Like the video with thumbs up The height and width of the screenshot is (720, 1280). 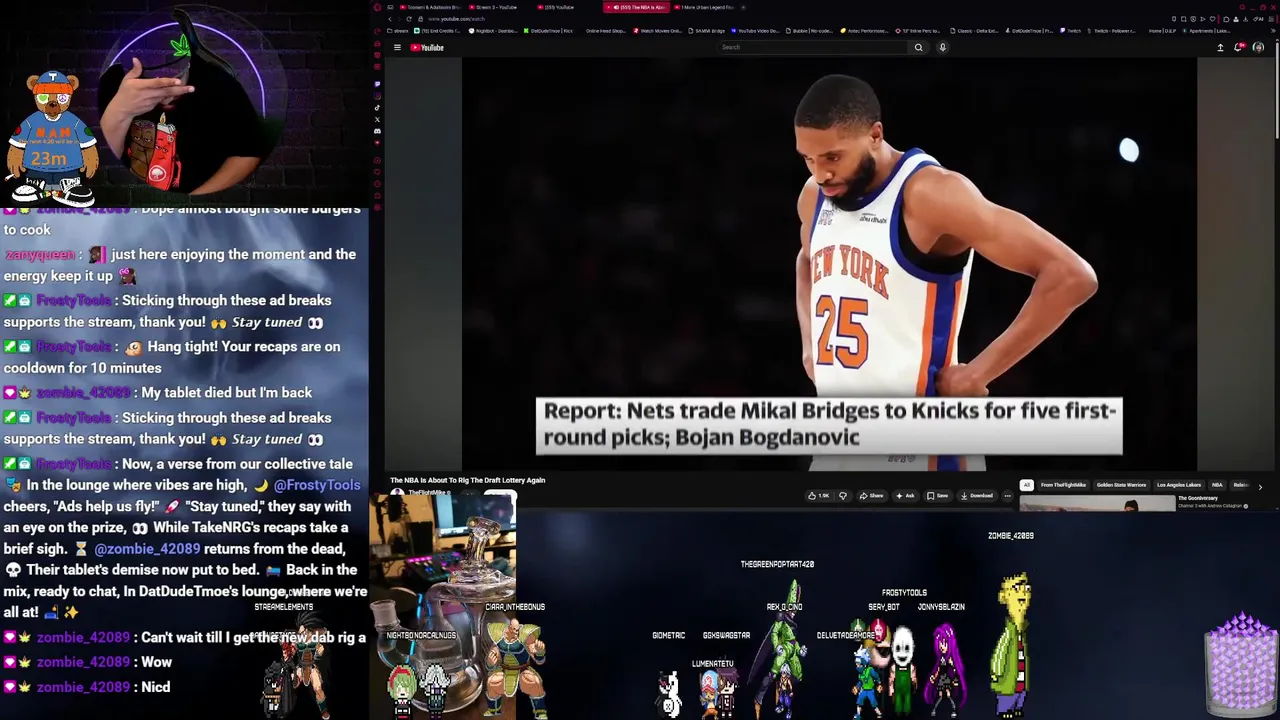pos(818,496)
